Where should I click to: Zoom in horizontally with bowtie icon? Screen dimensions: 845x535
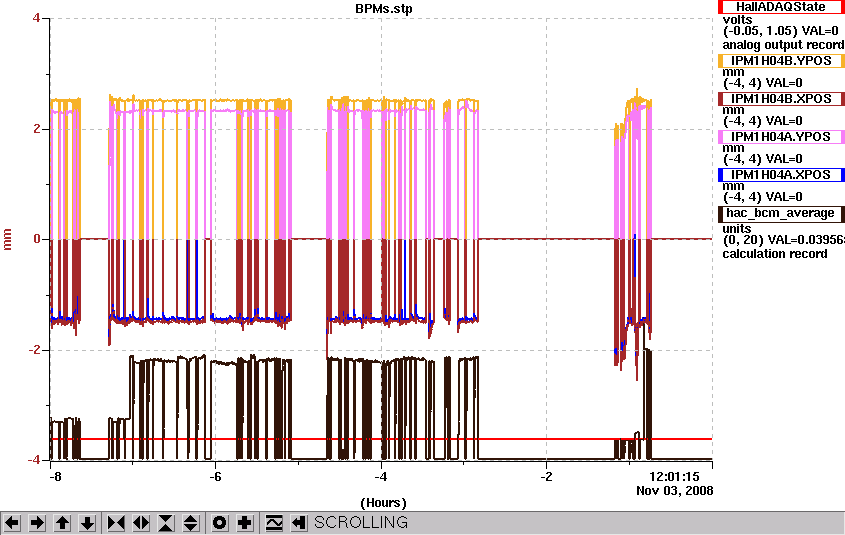(x=116, y=523)
